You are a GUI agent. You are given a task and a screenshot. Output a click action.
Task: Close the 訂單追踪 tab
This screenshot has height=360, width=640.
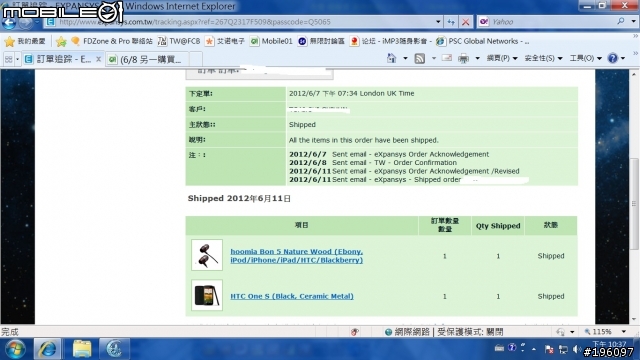point(98,60)
